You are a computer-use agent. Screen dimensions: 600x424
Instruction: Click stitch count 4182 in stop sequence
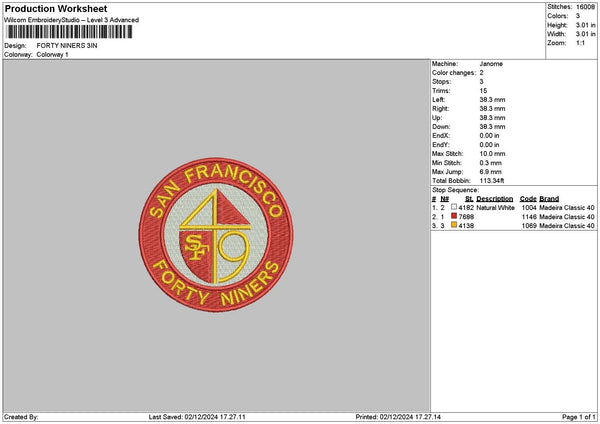[x=466, y=207]
